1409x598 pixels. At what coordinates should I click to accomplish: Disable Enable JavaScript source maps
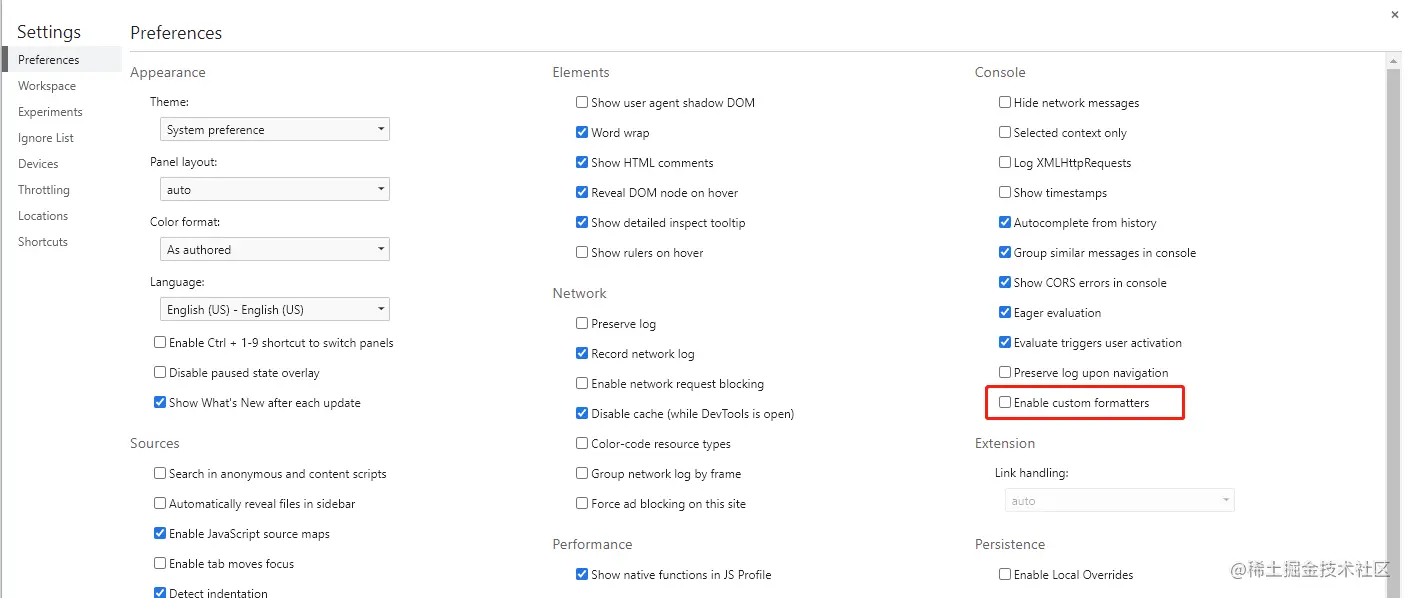[160, 534]
